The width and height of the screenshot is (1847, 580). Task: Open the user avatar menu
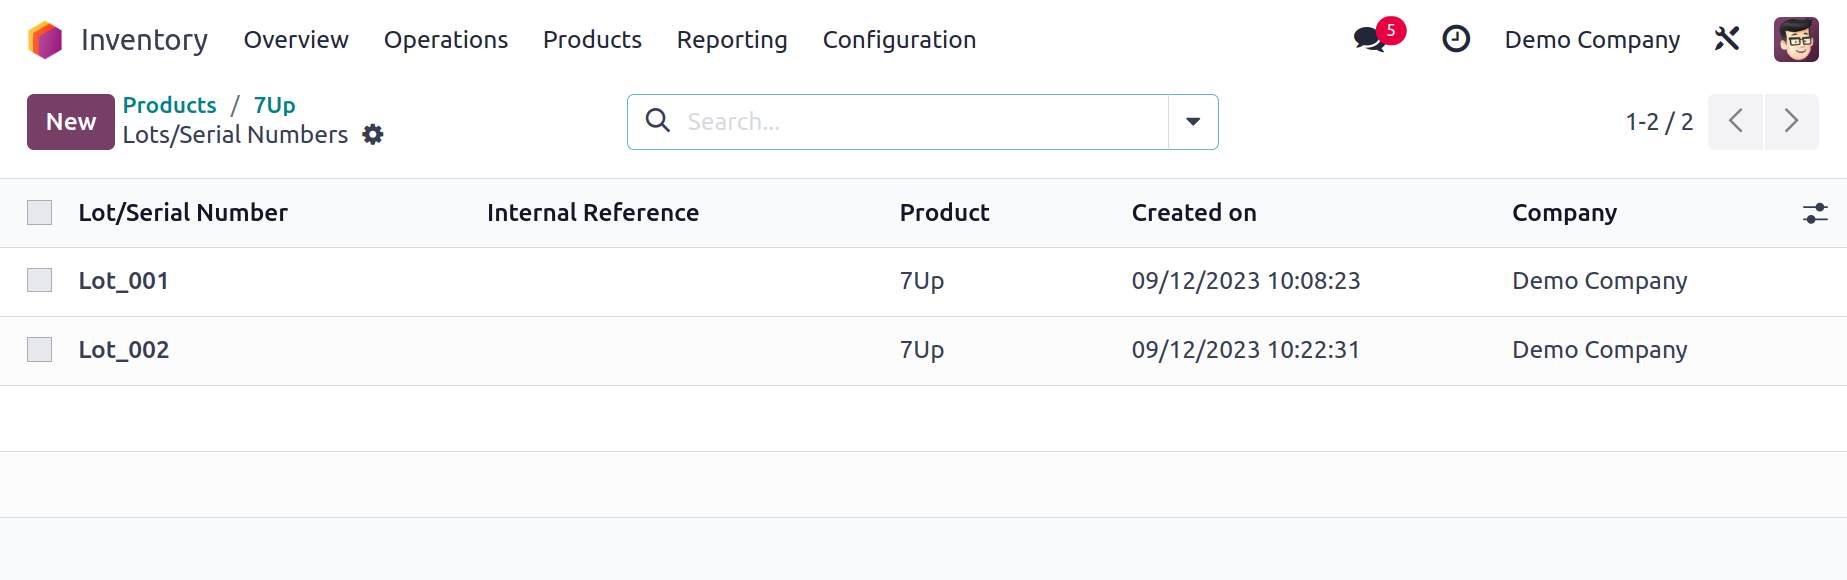[x=1796, y=40]
